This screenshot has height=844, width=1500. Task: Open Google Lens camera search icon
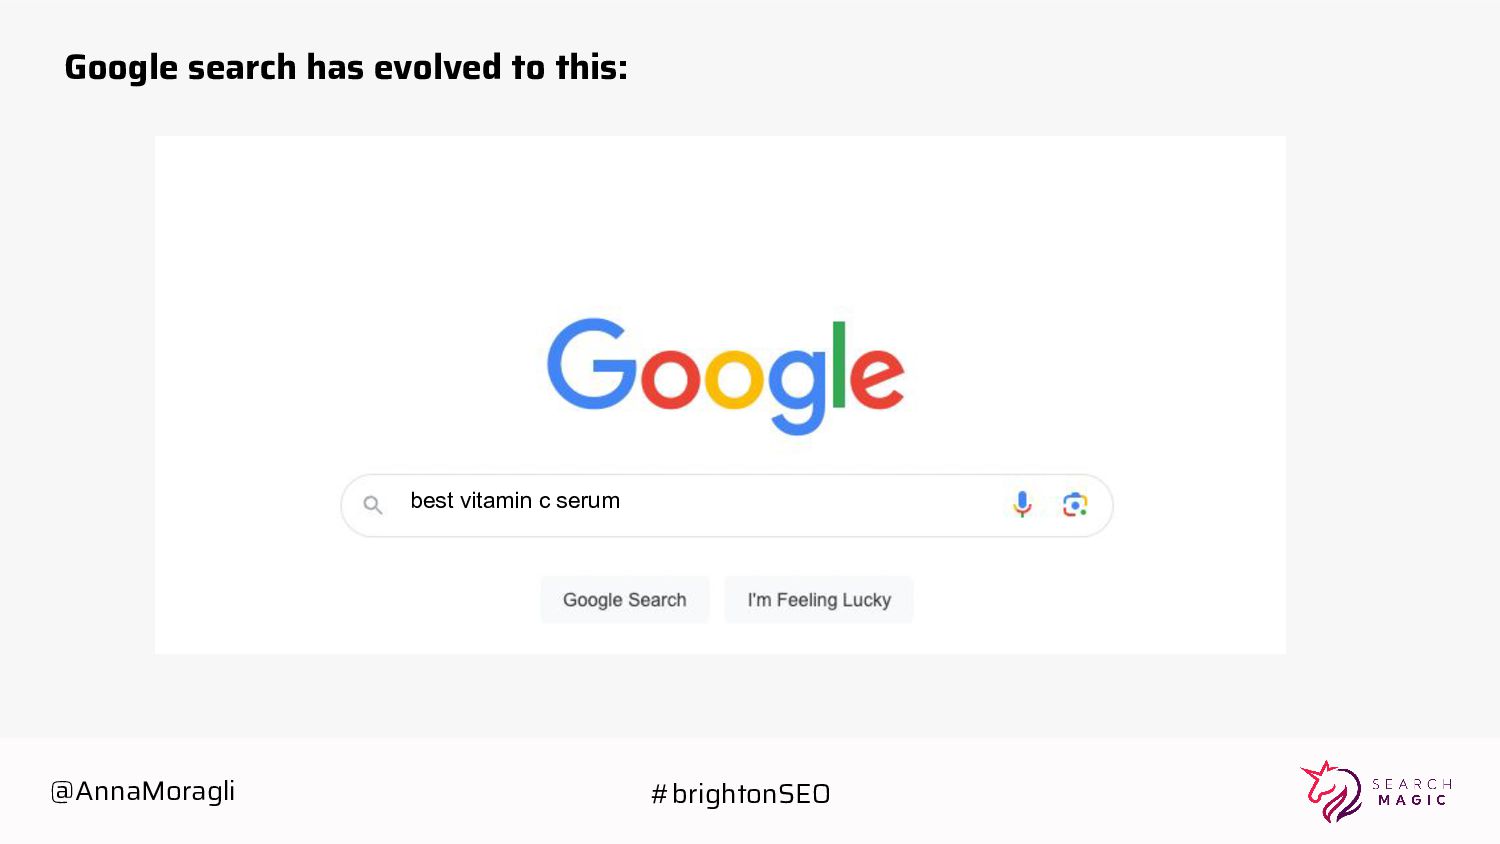[x=1075, y=505]
